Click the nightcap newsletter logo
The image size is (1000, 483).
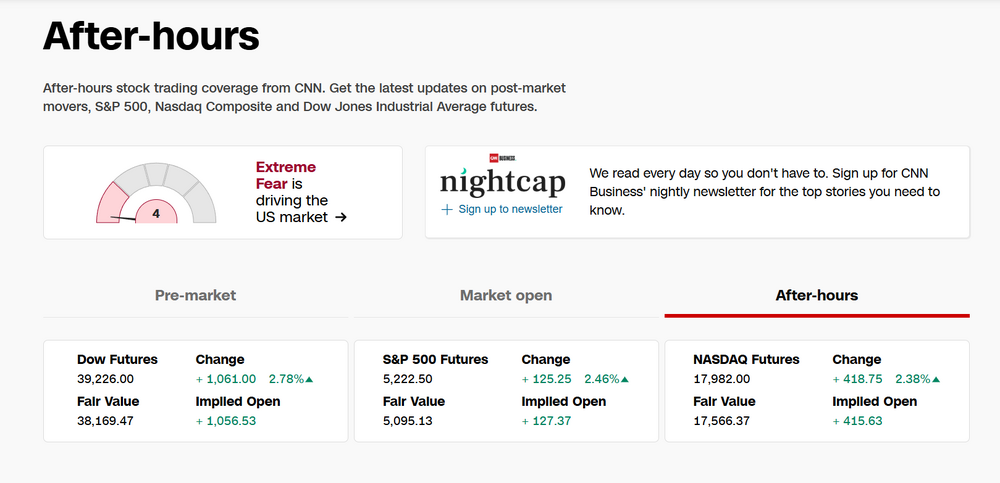pos(503,183)
